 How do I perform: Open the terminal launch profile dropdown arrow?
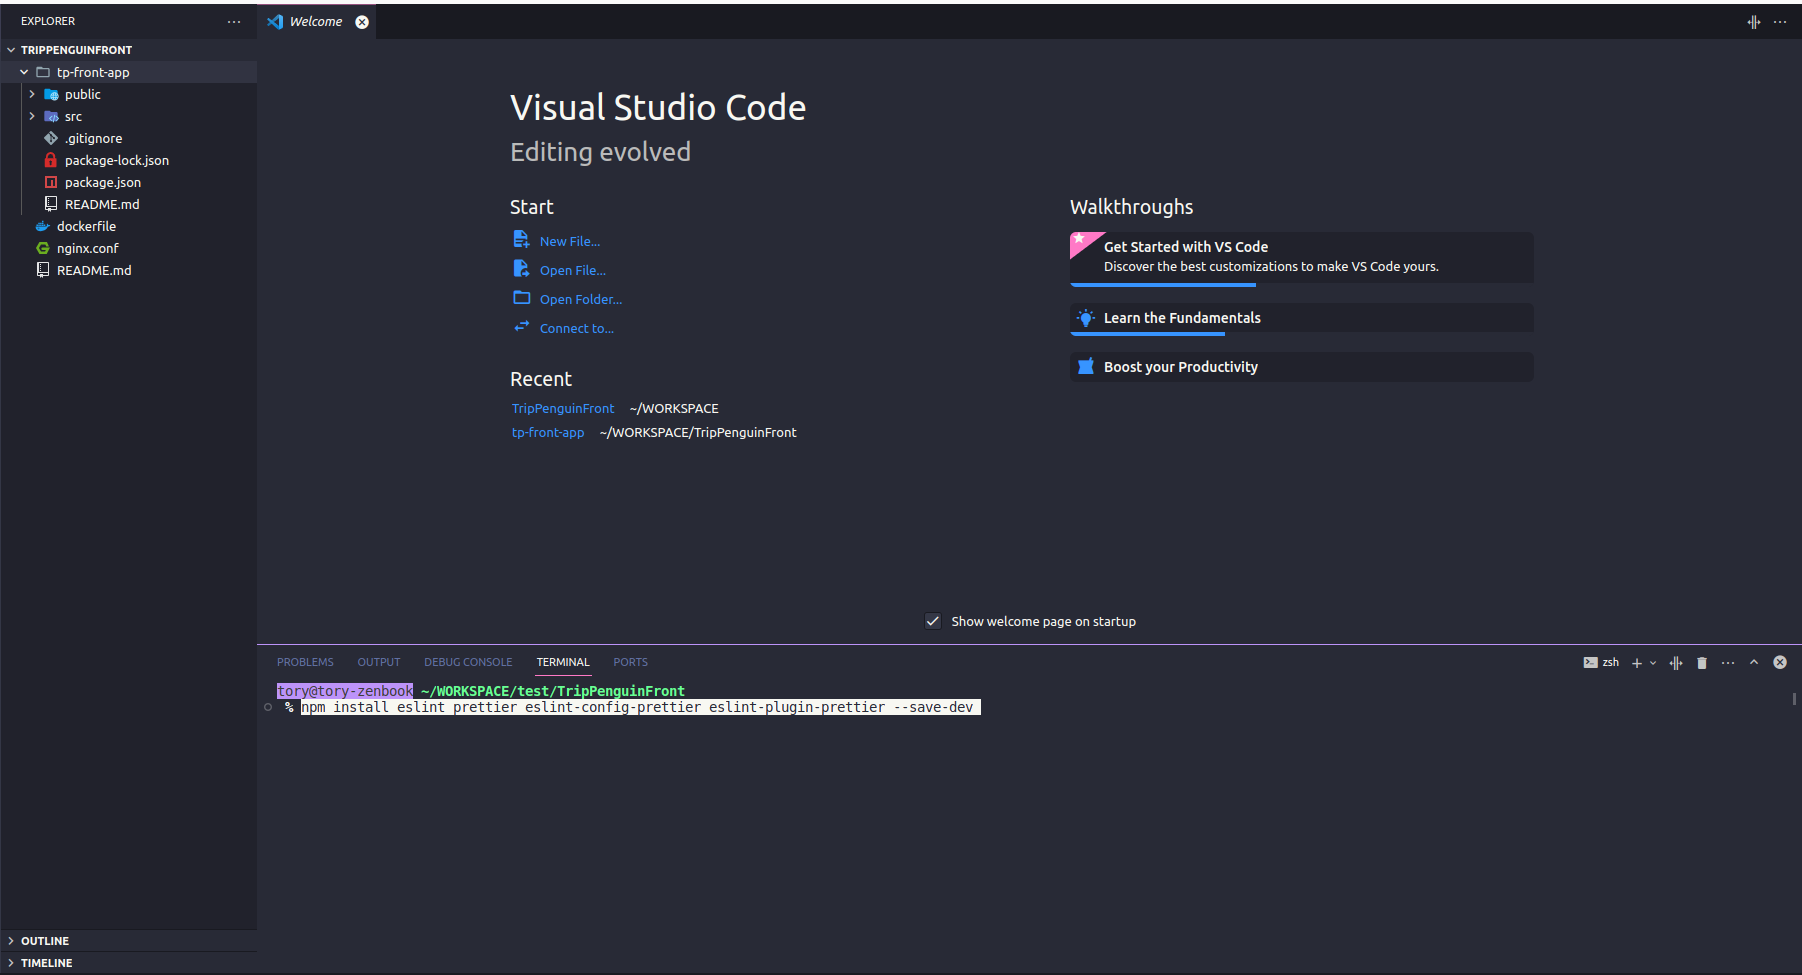(x=1653, y=663)
